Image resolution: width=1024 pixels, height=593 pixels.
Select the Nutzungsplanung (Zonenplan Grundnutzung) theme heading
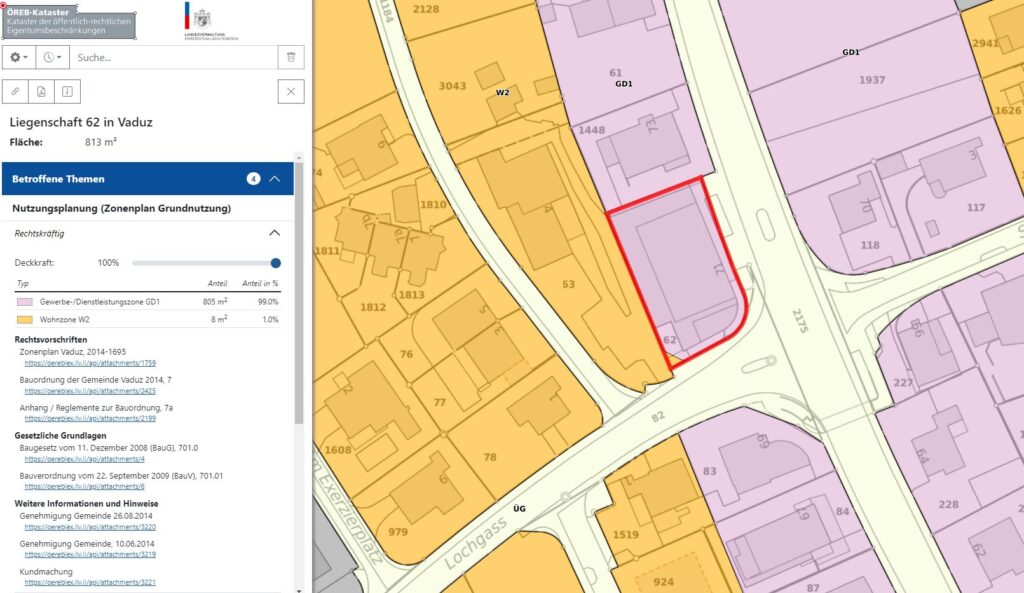tap(121, 208)
